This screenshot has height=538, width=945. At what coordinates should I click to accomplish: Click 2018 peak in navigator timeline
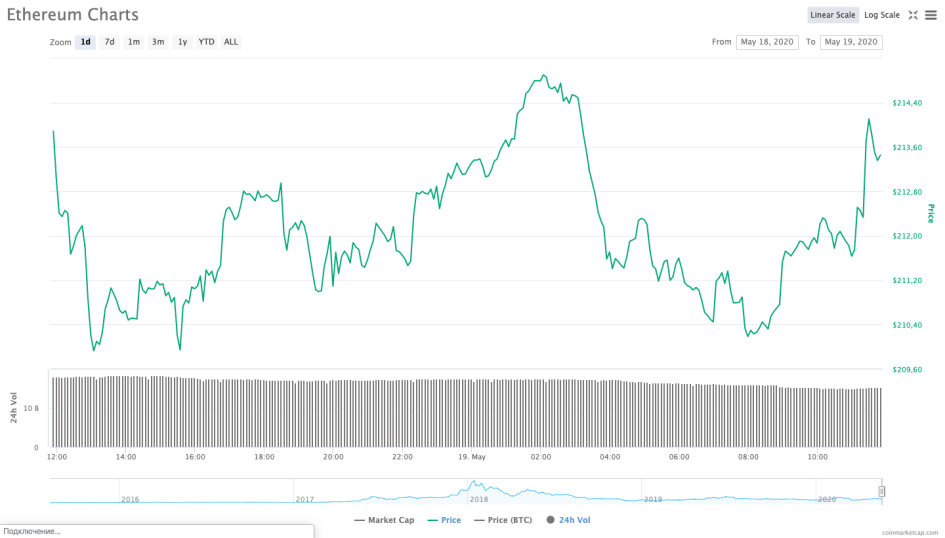475,483
